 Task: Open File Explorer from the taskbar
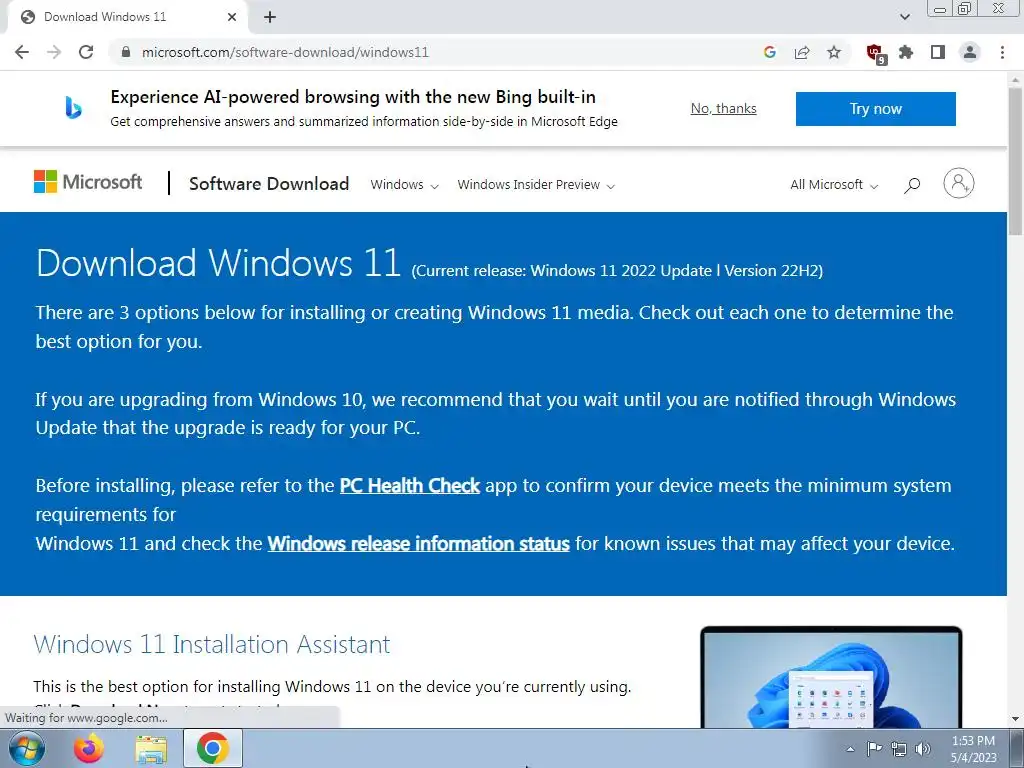coord(151,749)
